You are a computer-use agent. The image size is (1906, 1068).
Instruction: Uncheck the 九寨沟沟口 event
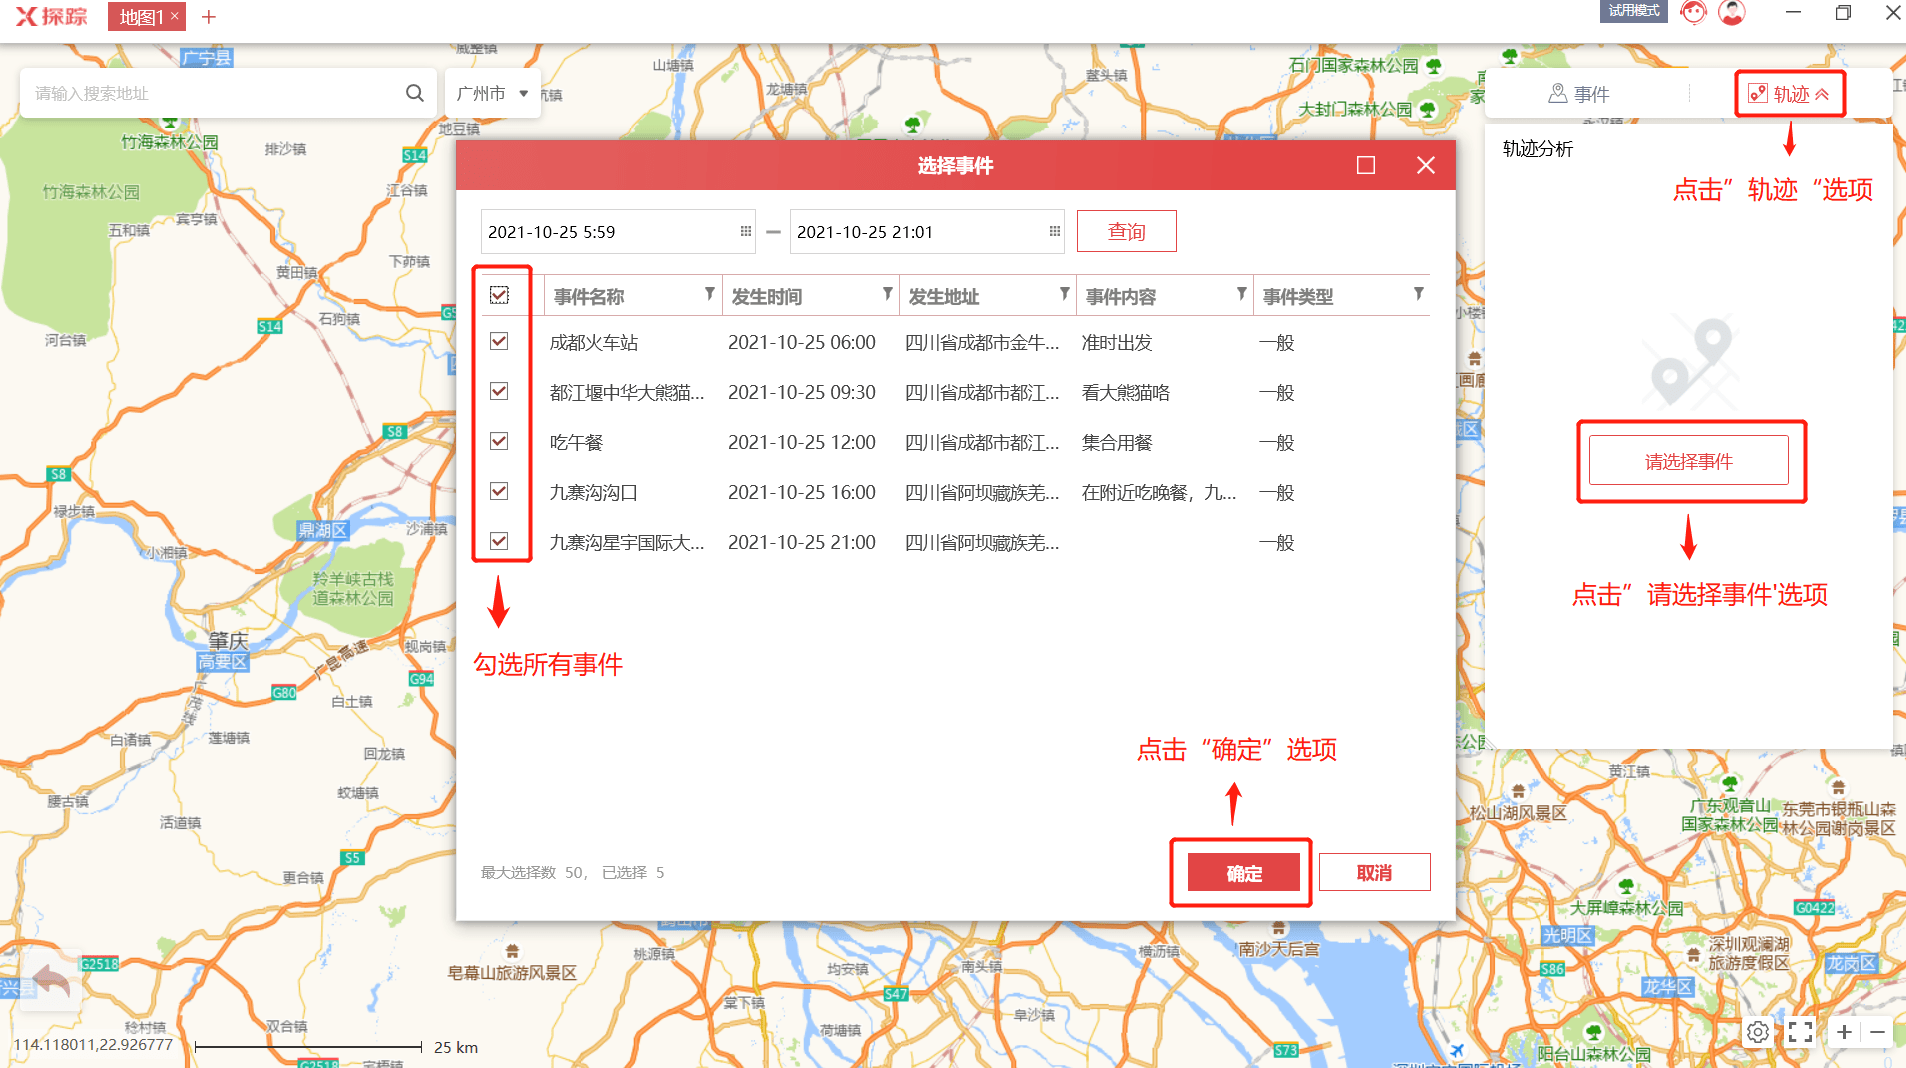coord(499,491)
